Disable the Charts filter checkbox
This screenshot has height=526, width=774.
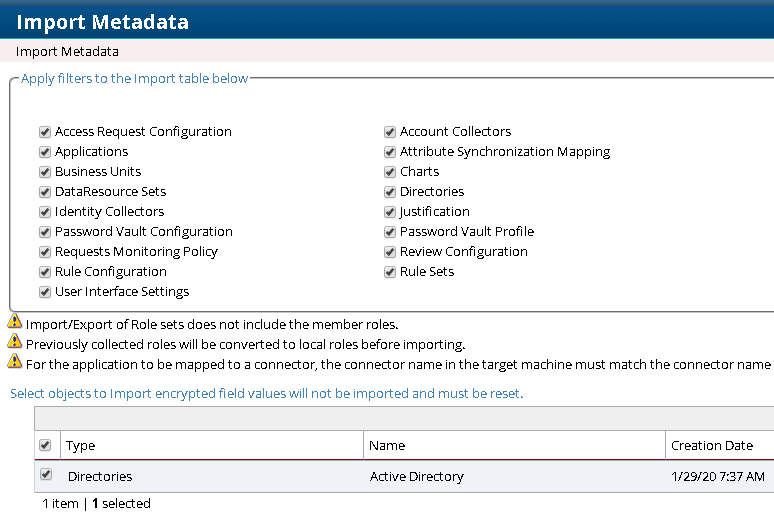pyautogui.click(x=390, y=172)
